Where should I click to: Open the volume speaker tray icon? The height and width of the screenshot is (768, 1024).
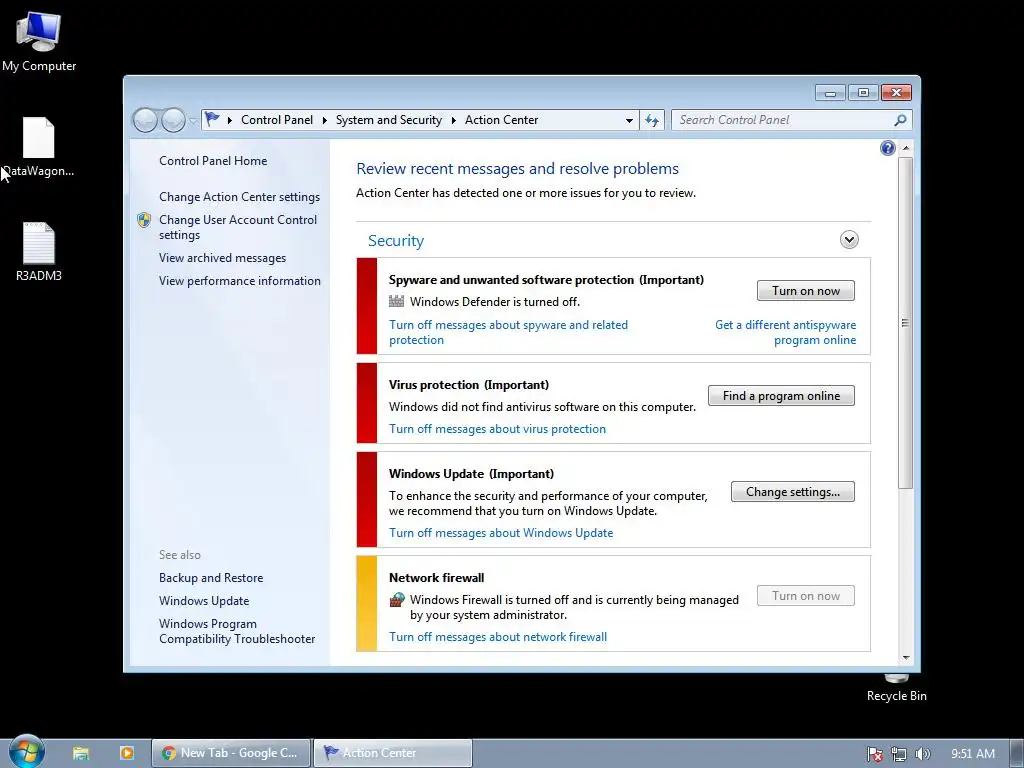click(x=922, y=754)
